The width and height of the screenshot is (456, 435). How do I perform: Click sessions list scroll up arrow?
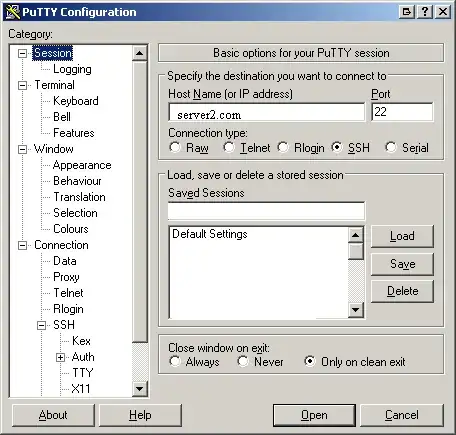tap(356, 235)
